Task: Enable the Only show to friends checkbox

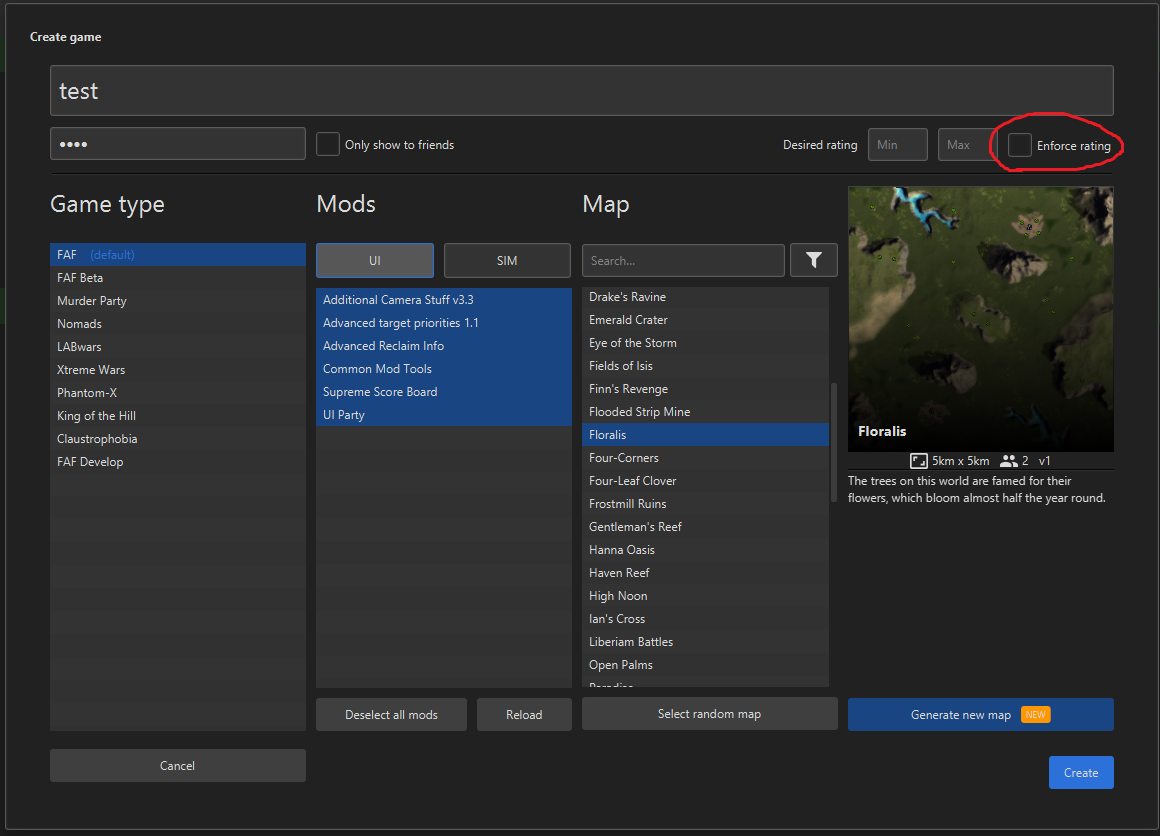Action: pos(328,144)
